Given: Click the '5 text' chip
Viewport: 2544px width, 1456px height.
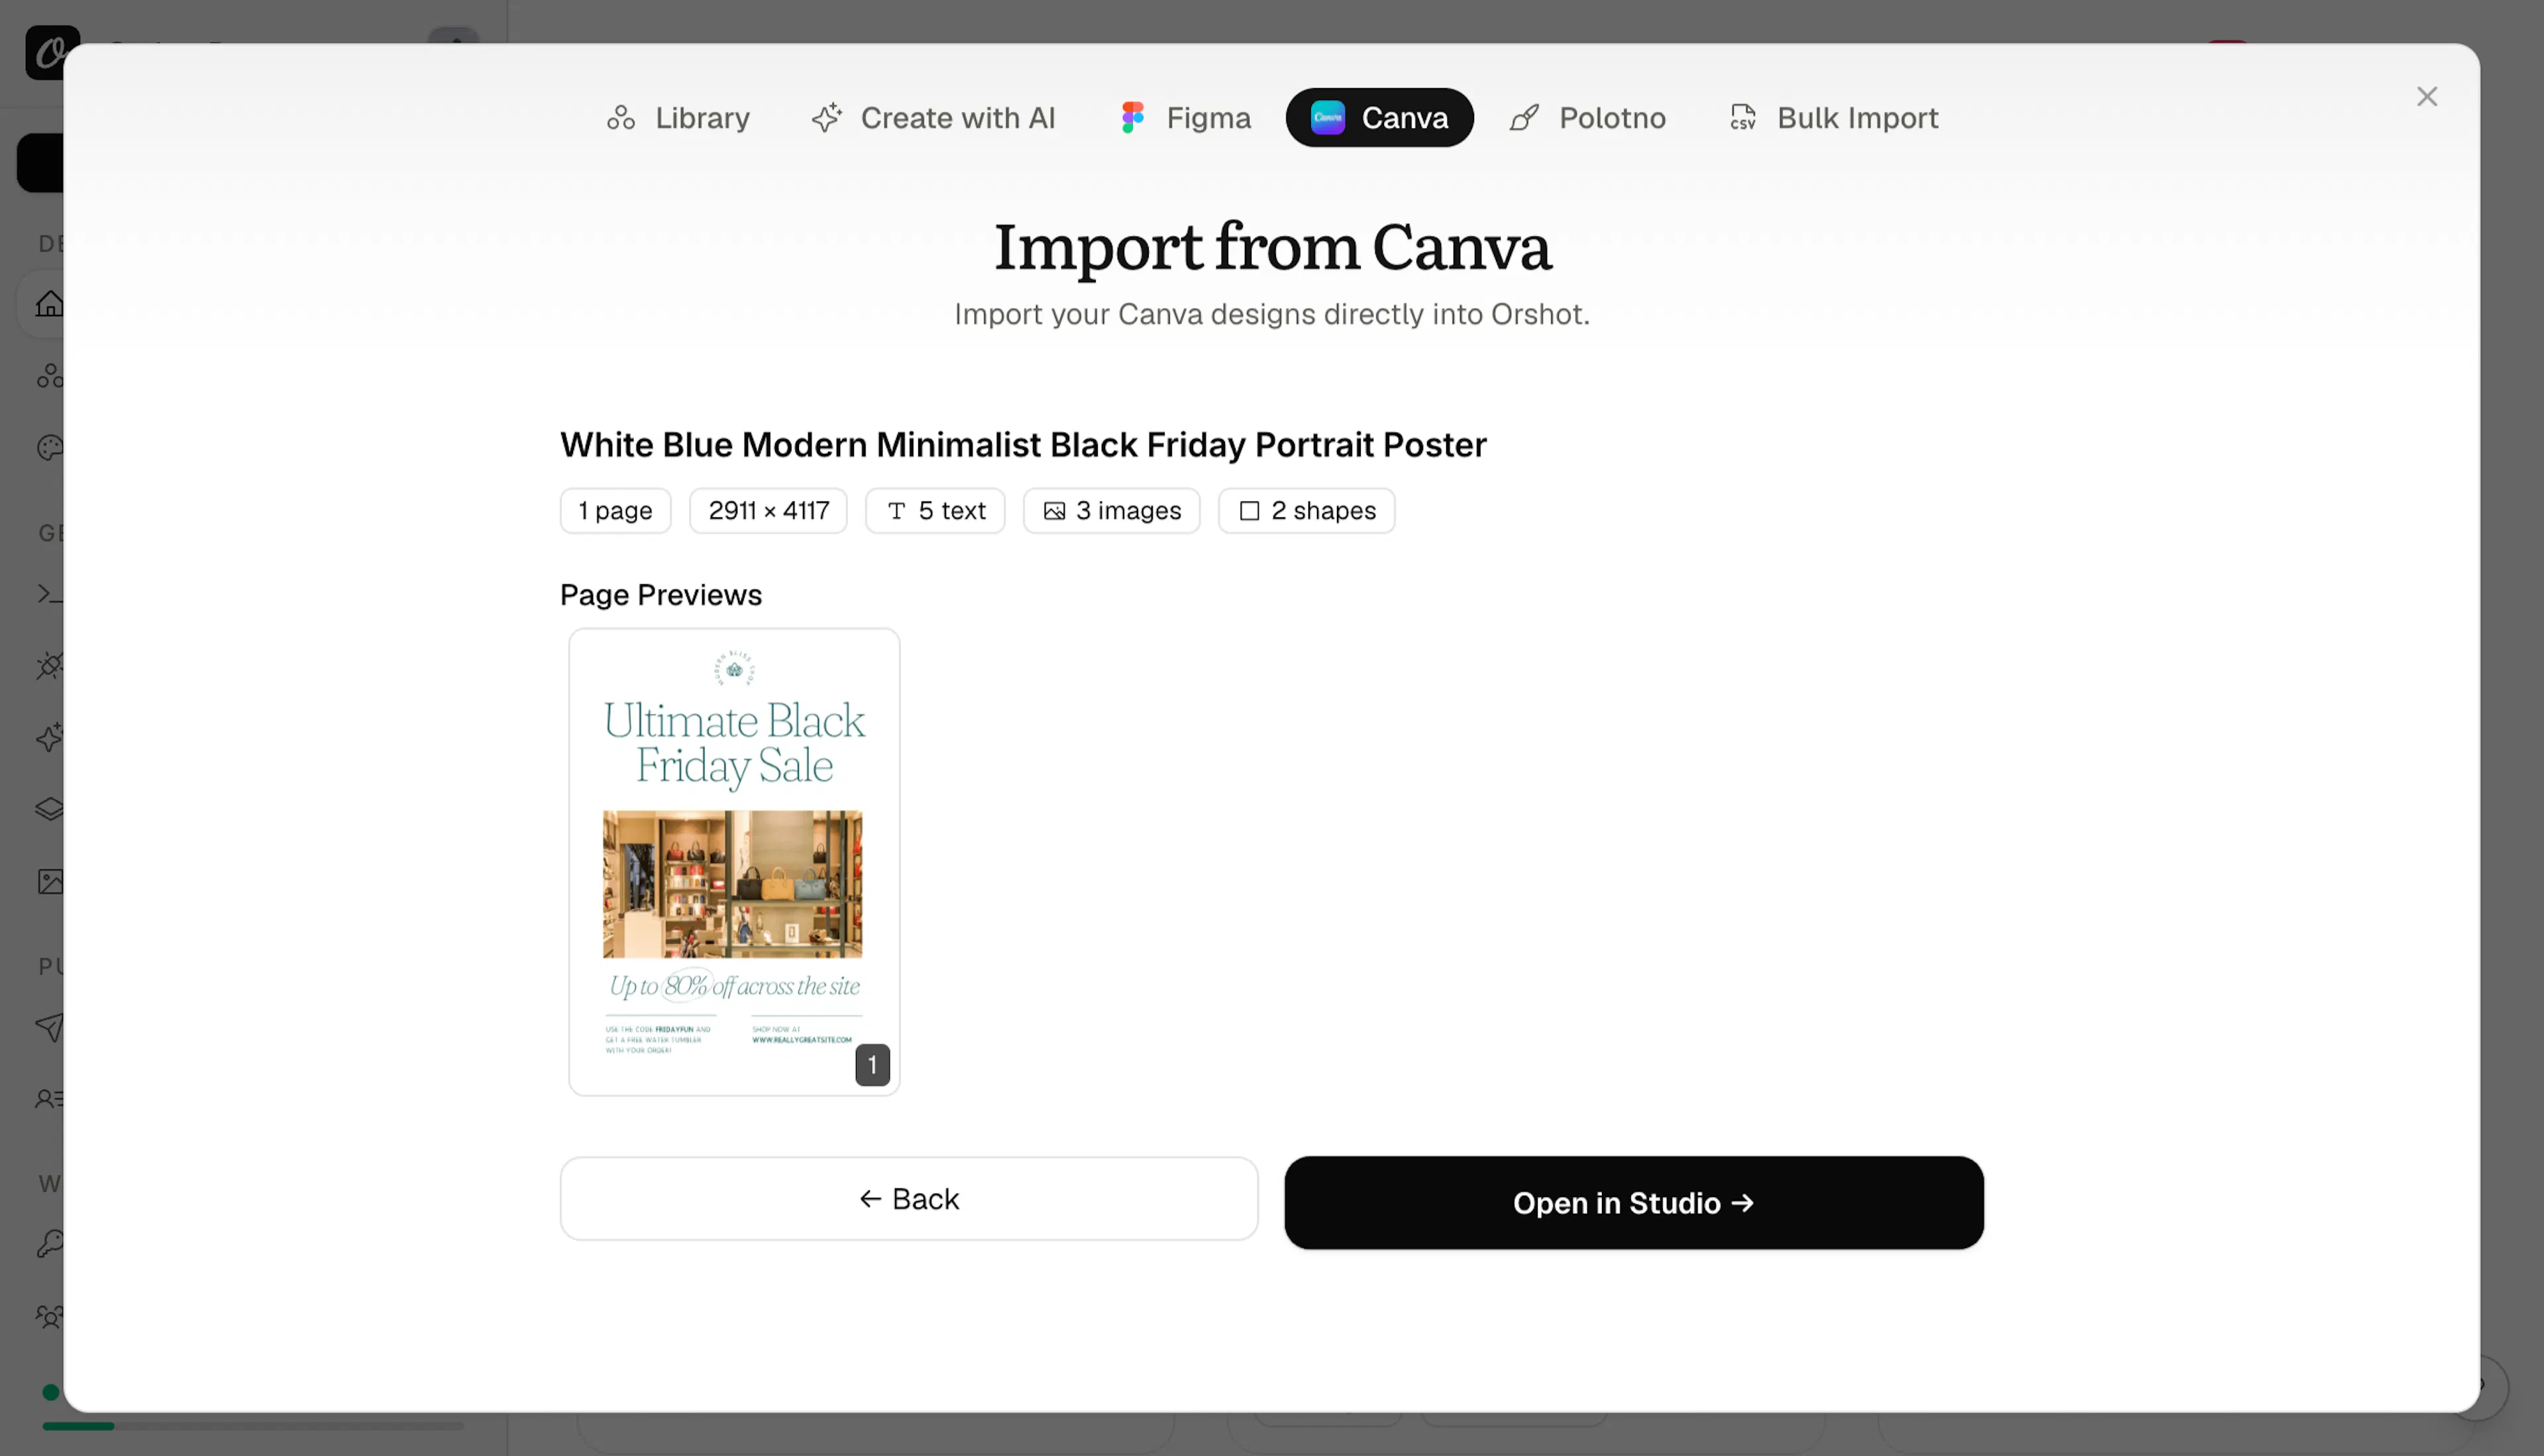Looking at the screenshot, I should pos(935,510).
